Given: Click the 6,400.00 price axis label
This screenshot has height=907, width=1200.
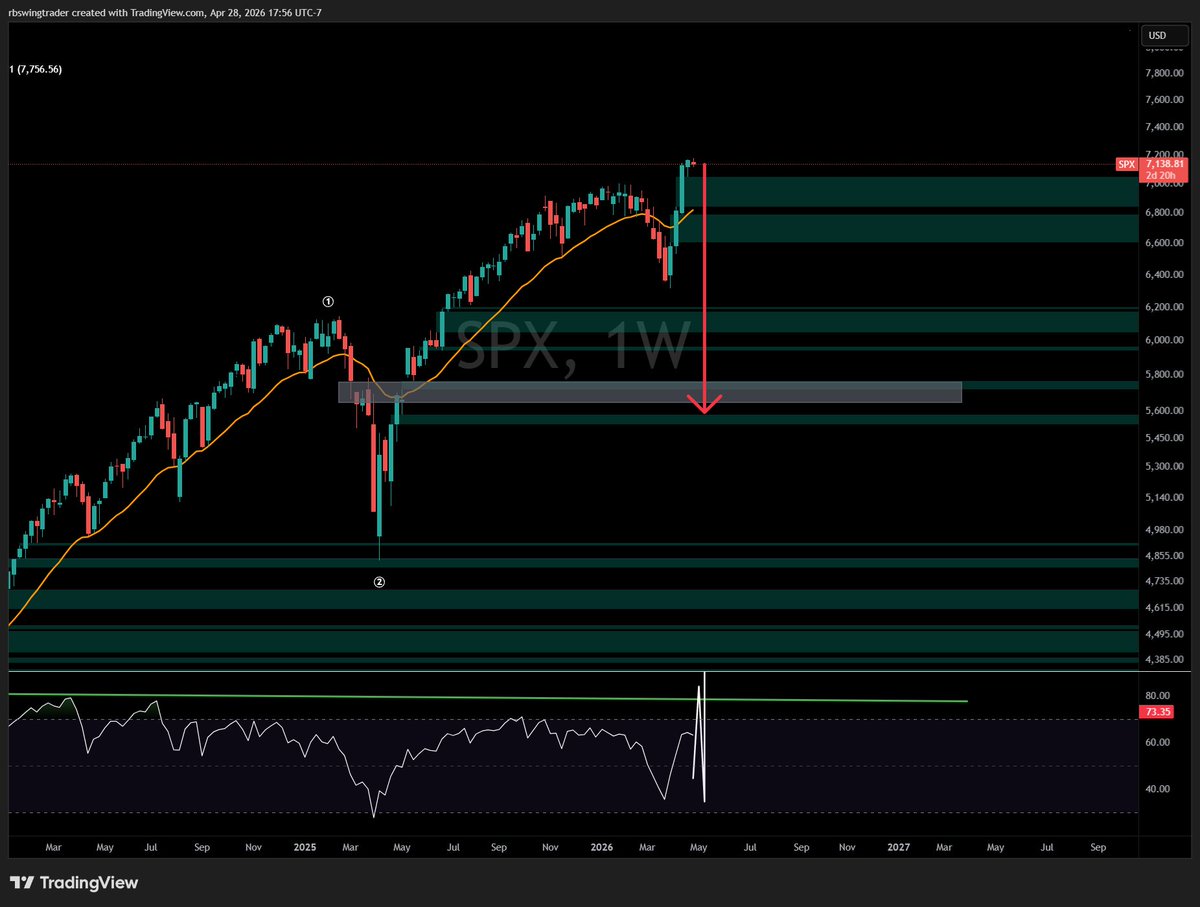Looking at the screenshot, I should click(1166, 275).
